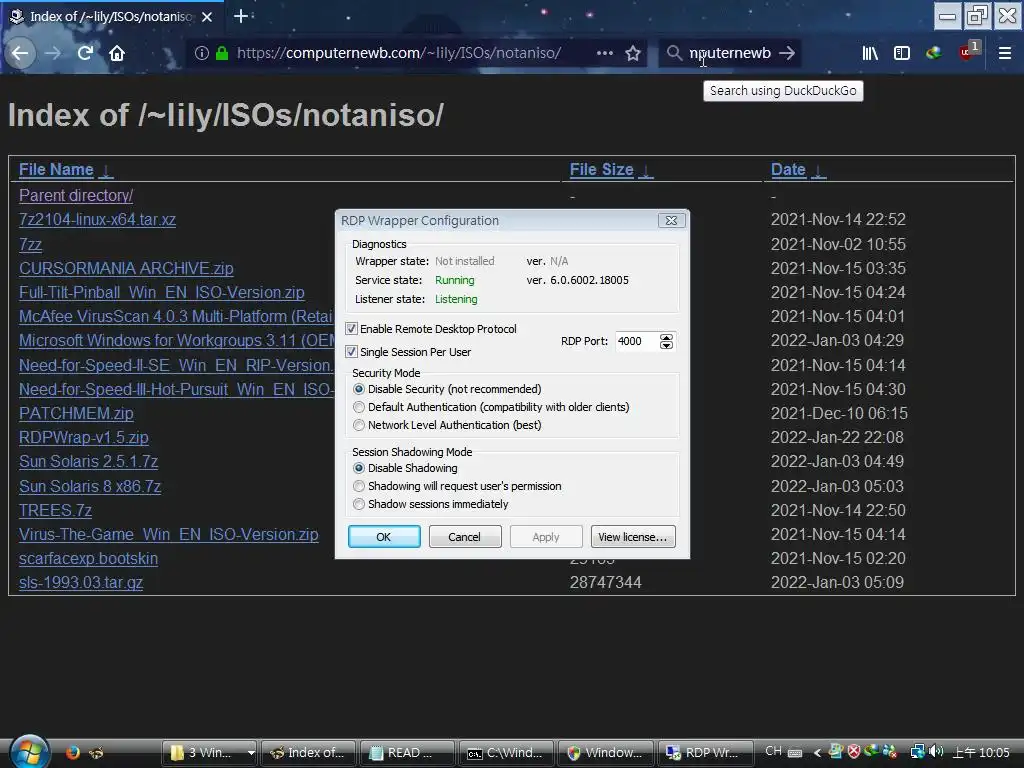Switch to the READ... taskbar window

(x=408, y=752)
